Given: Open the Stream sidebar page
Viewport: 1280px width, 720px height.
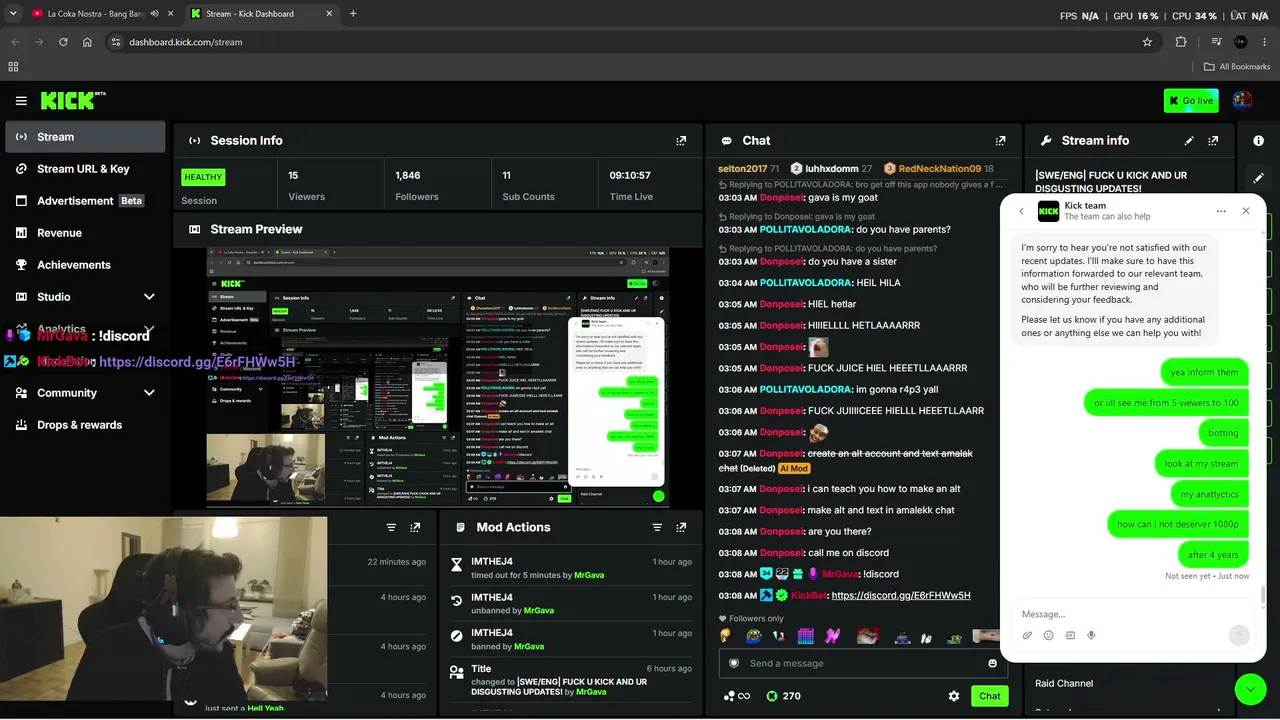Looking at the screenshot, I should click(85, 137).
